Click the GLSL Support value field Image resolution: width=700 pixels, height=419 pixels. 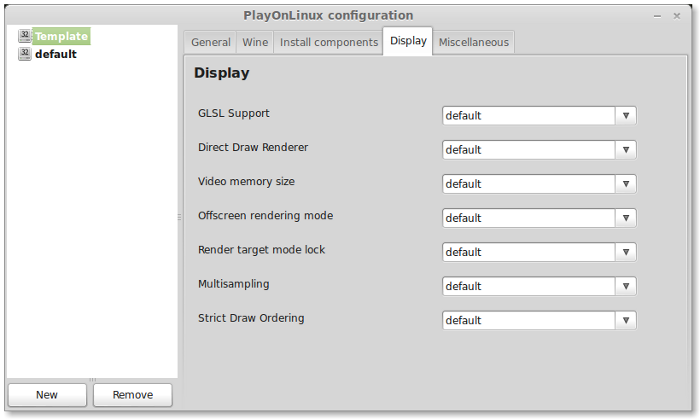tap(529, 116)
